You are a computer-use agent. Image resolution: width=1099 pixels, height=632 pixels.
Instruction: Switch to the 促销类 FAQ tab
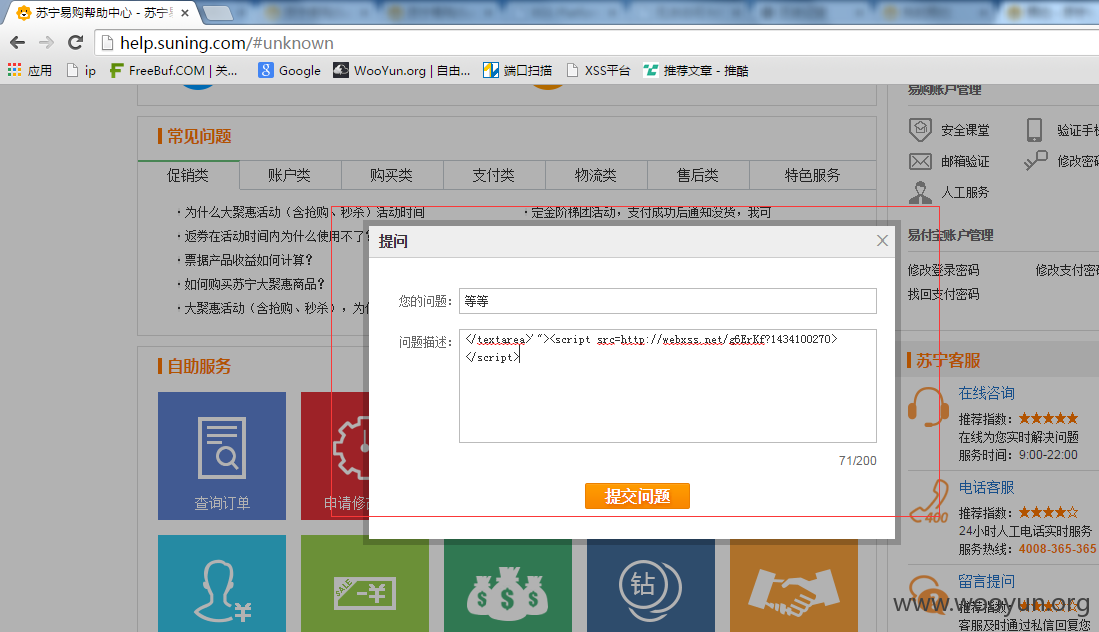coord(189,175)
